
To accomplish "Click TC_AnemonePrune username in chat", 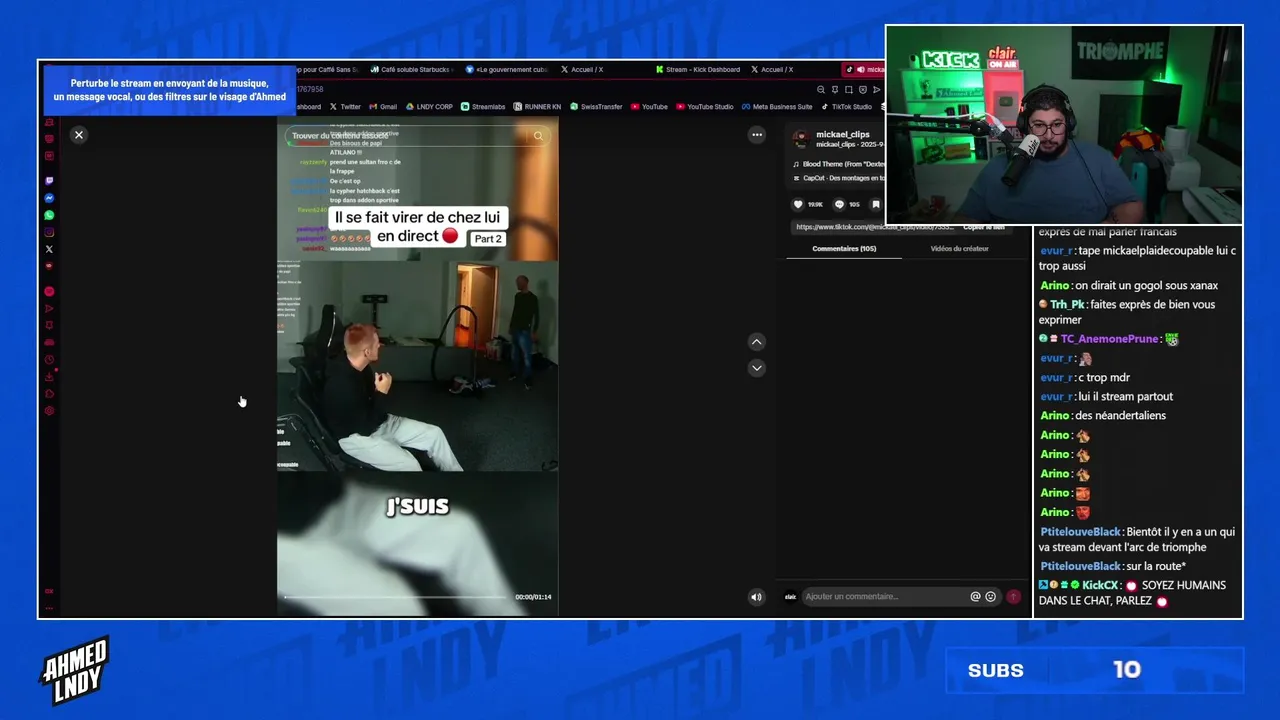I will (1109, 340).
